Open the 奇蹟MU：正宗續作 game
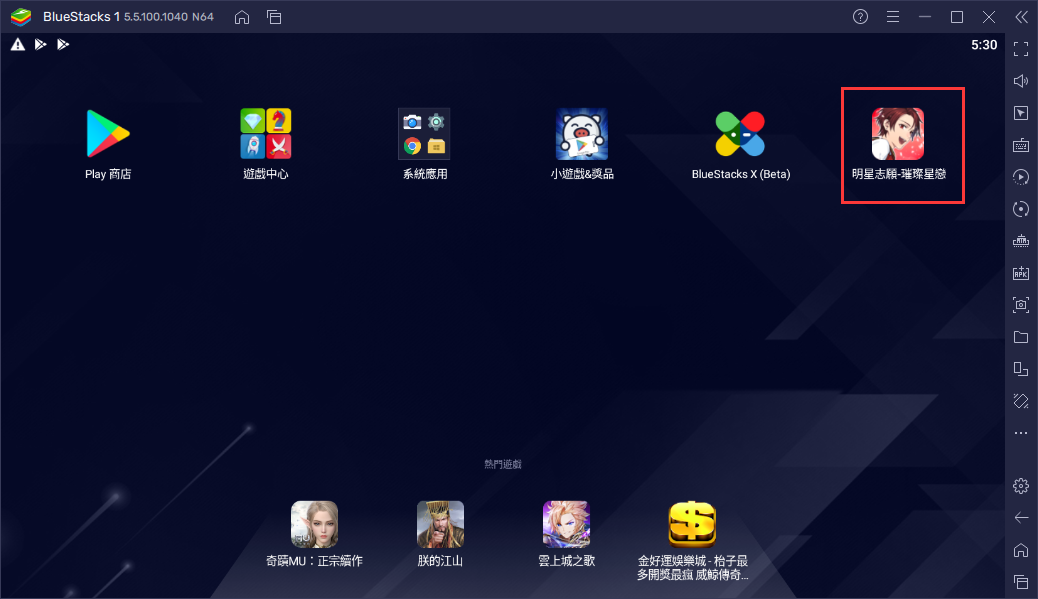 pos(314,524)
